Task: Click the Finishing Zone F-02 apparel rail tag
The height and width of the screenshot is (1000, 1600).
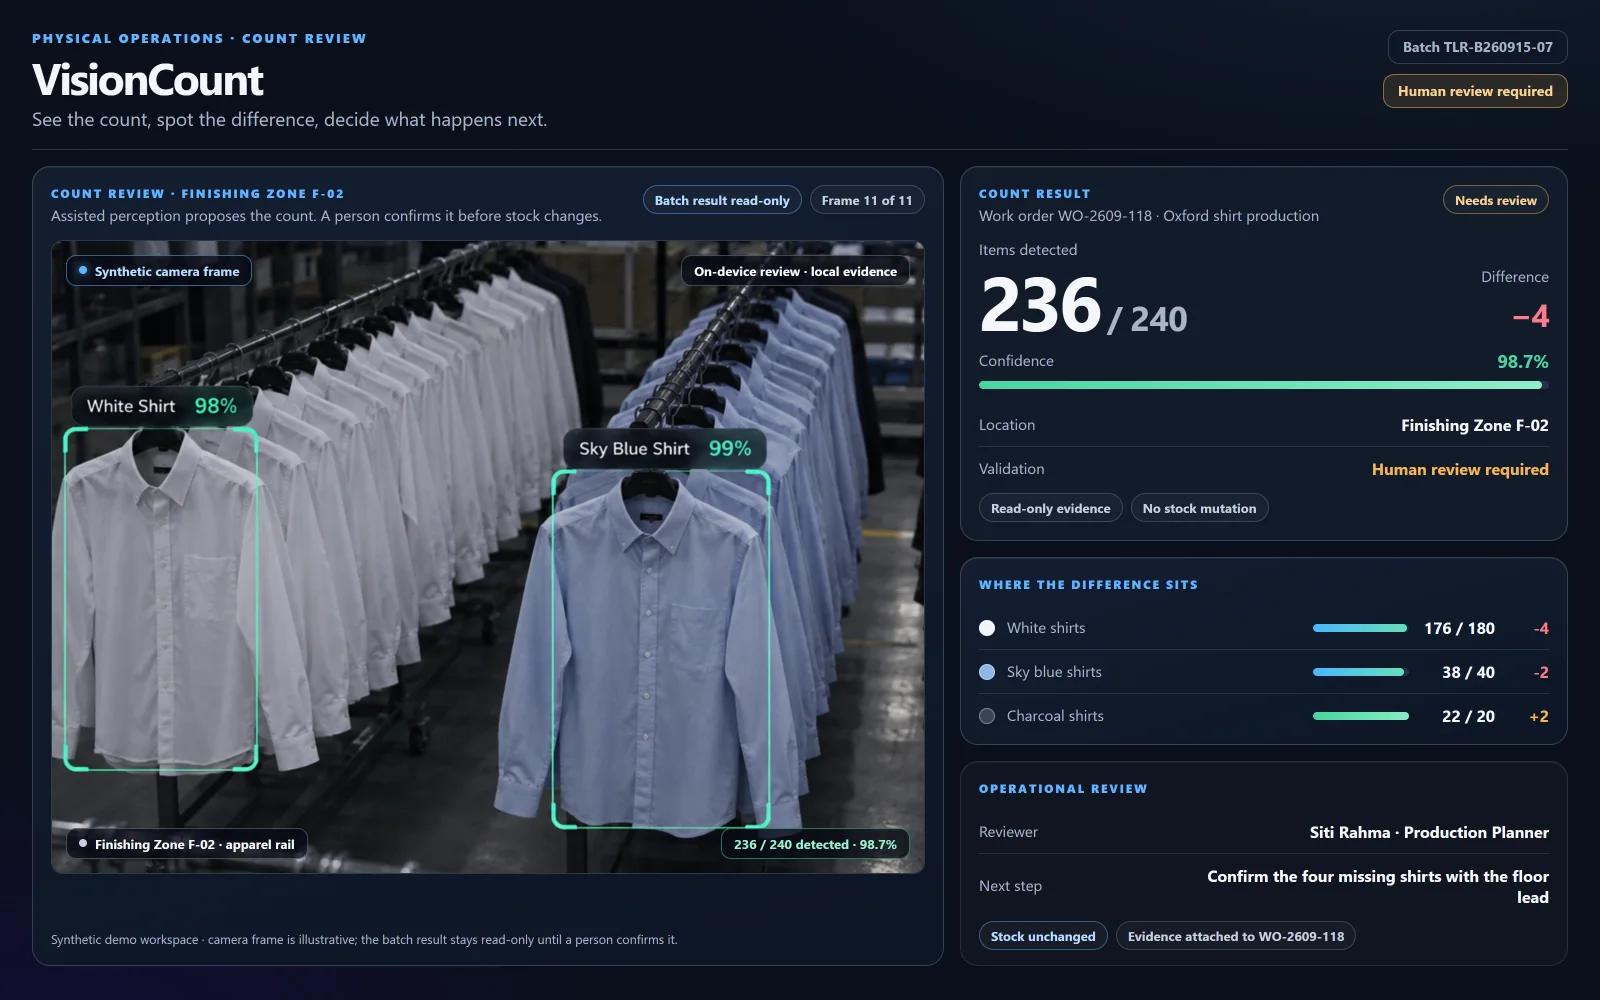Action: [187, 844]
